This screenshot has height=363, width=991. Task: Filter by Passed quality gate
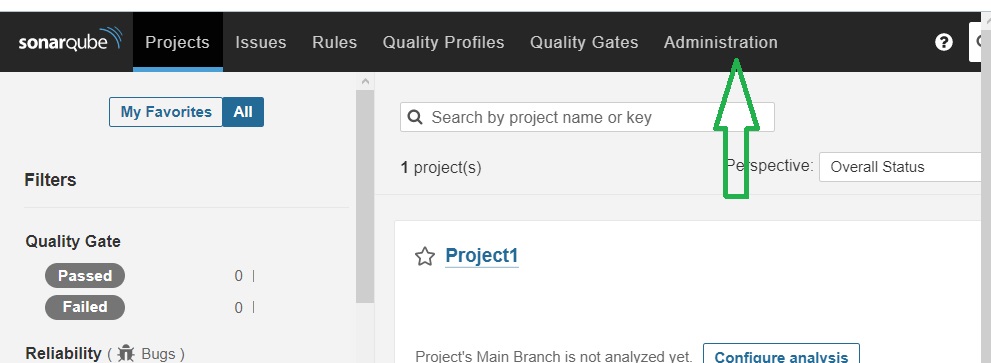[85, 276]
